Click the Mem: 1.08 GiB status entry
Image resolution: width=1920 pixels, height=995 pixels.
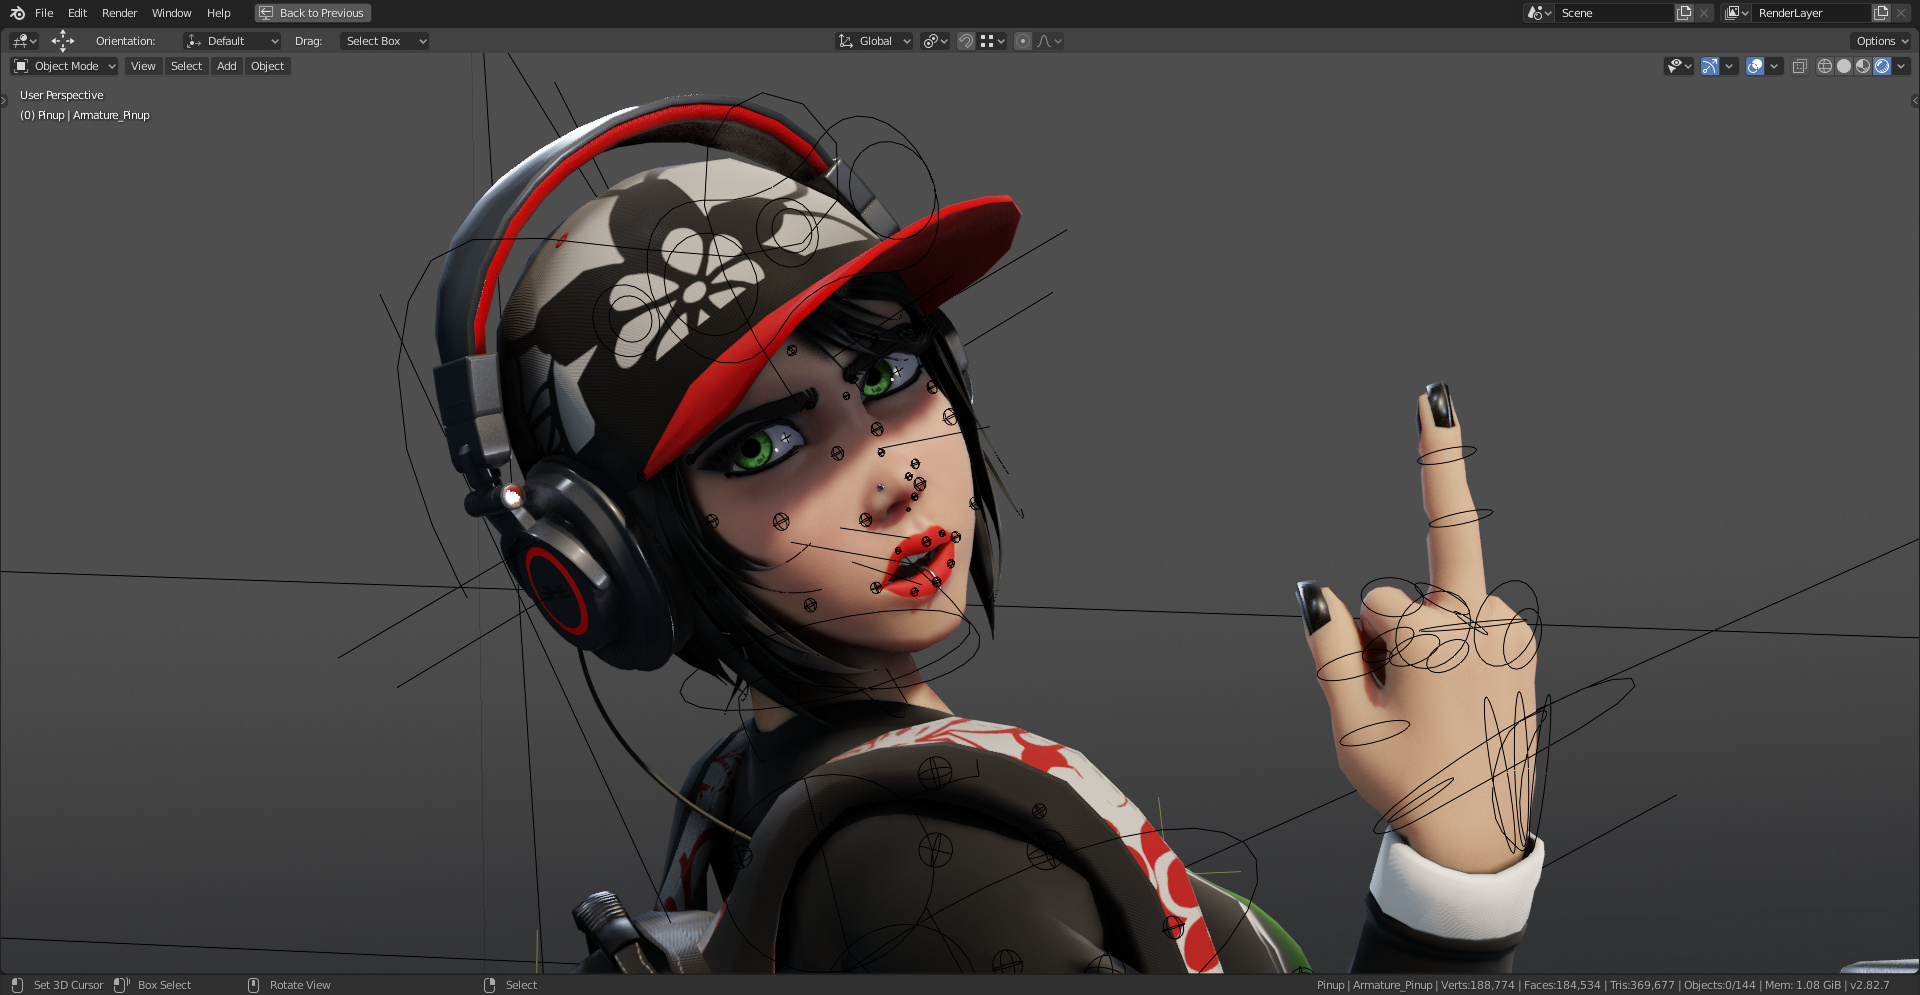pos(1802,985)
